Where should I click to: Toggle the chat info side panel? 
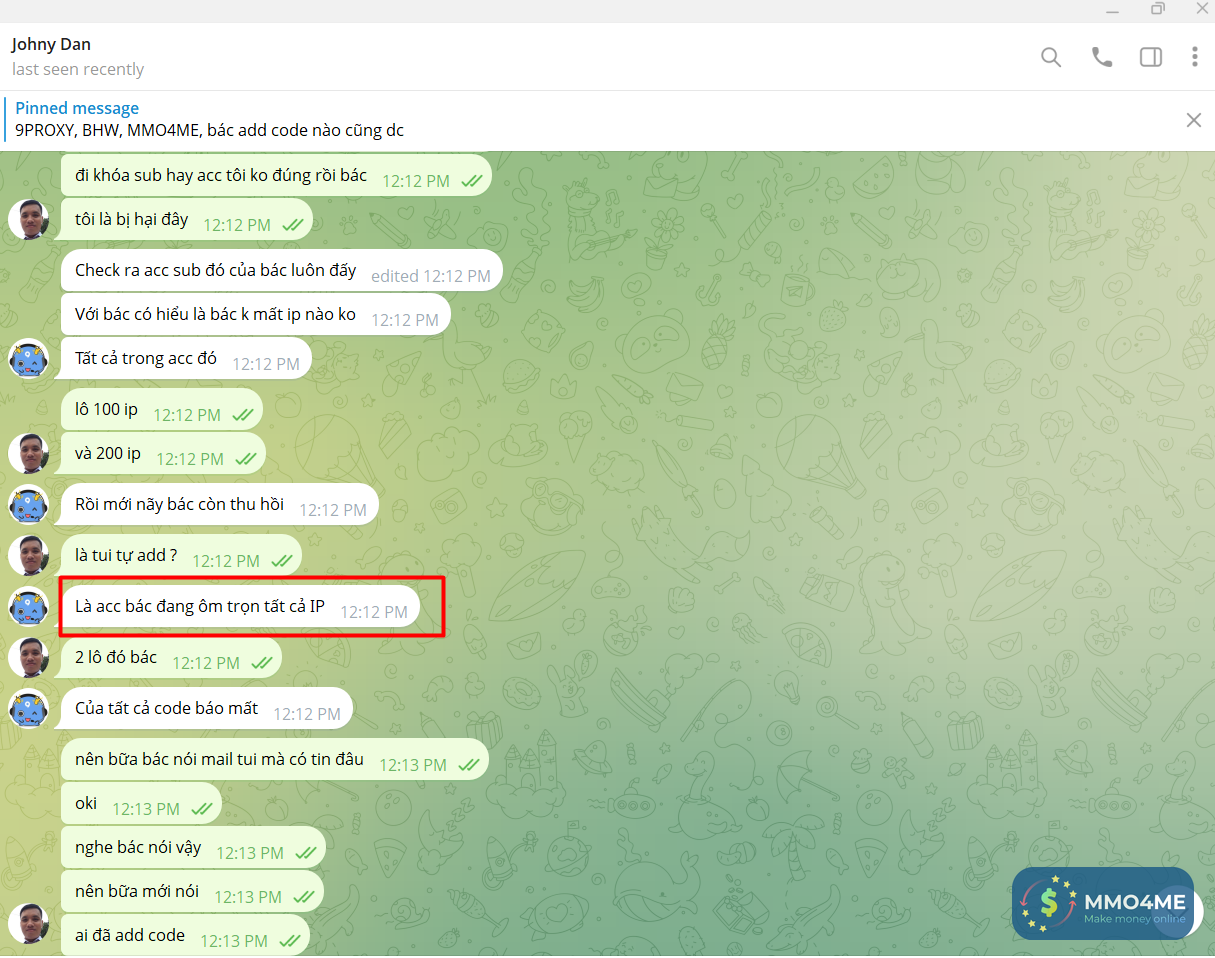[1150, 57]
